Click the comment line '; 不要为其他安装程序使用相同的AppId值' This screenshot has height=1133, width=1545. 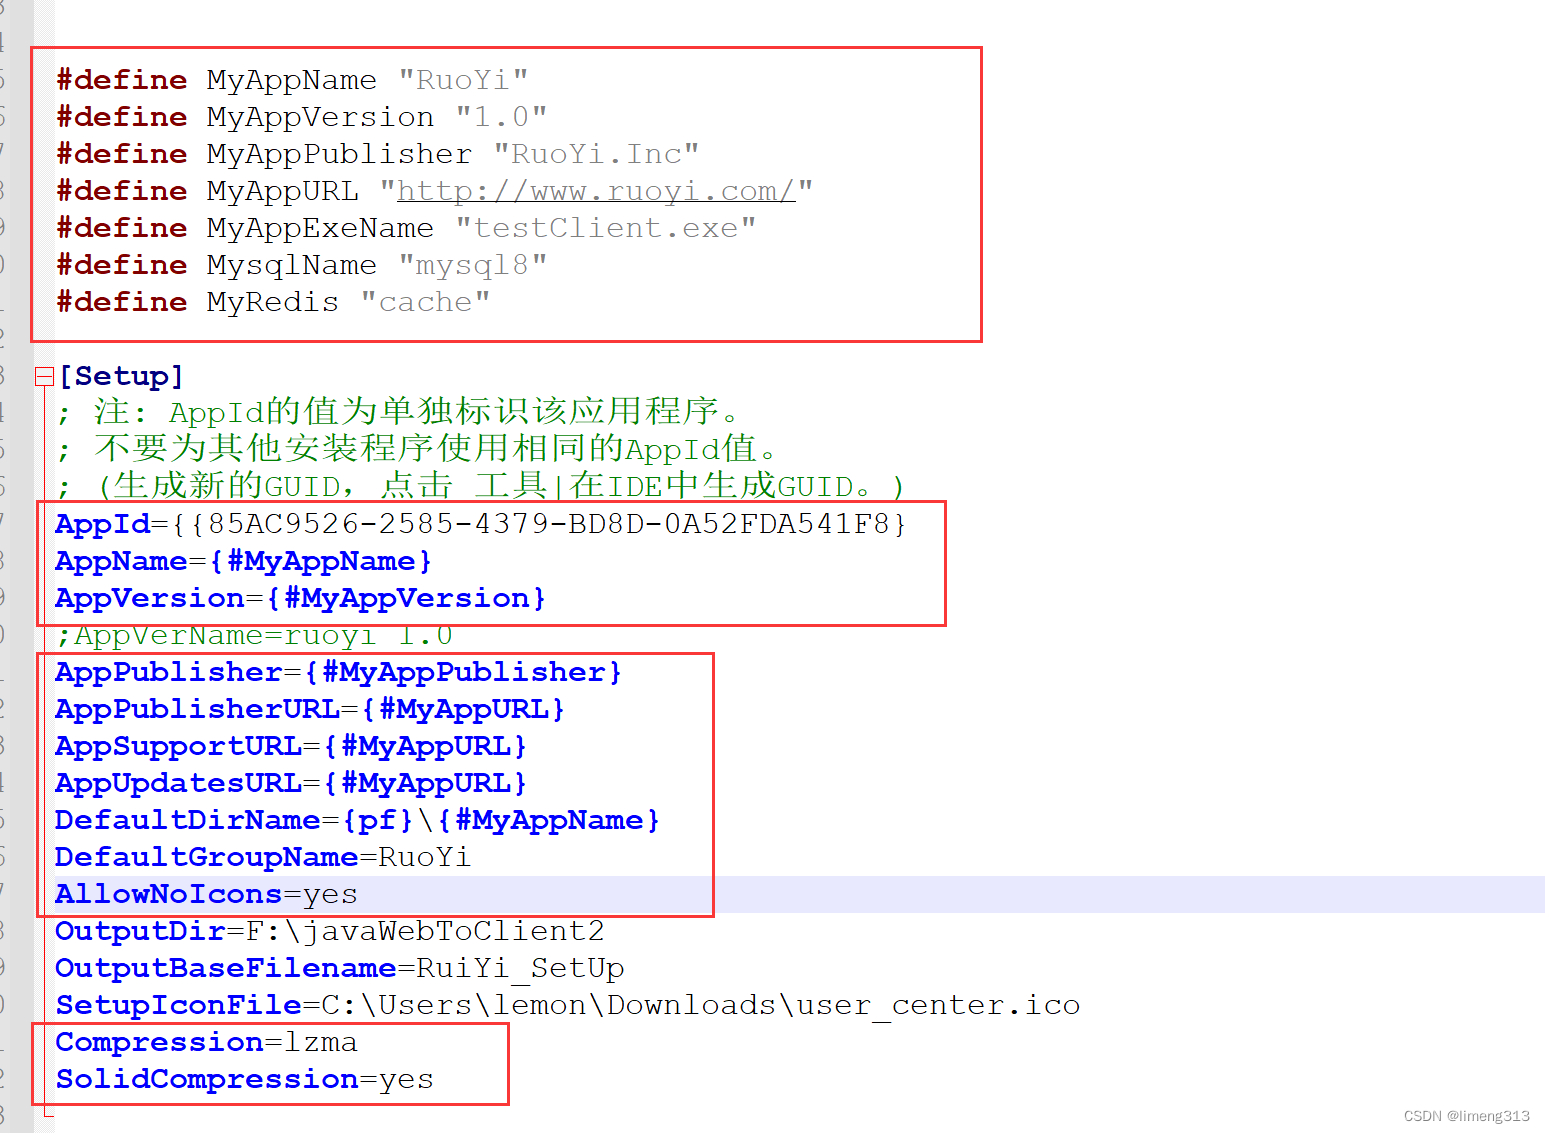[417, 449]
